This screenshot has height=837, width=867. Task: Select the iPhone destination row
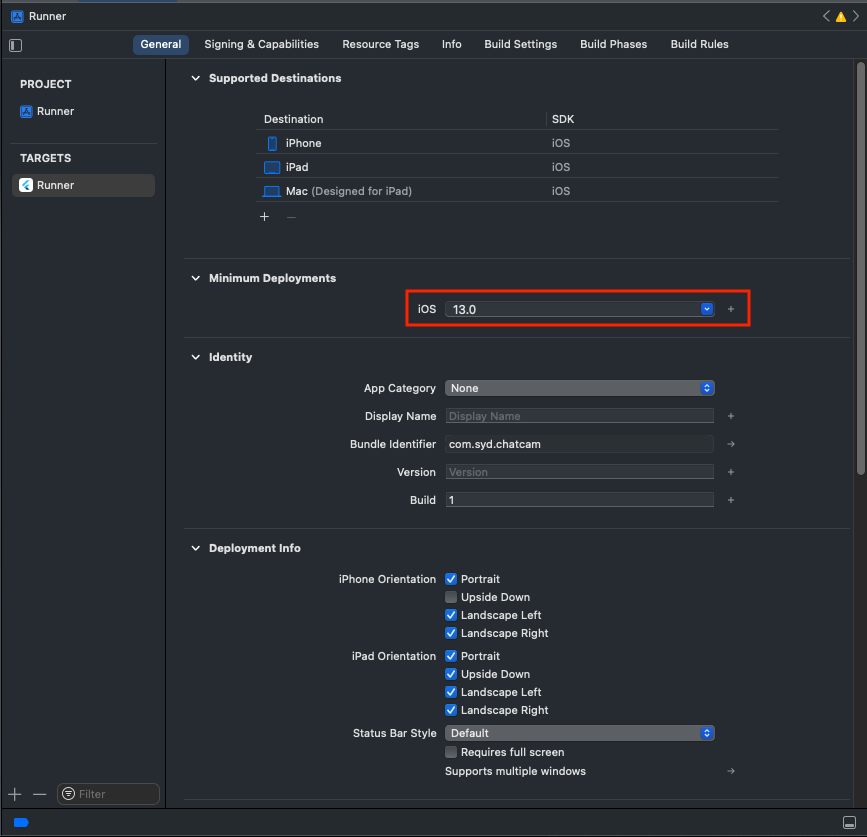click(516, 143)
